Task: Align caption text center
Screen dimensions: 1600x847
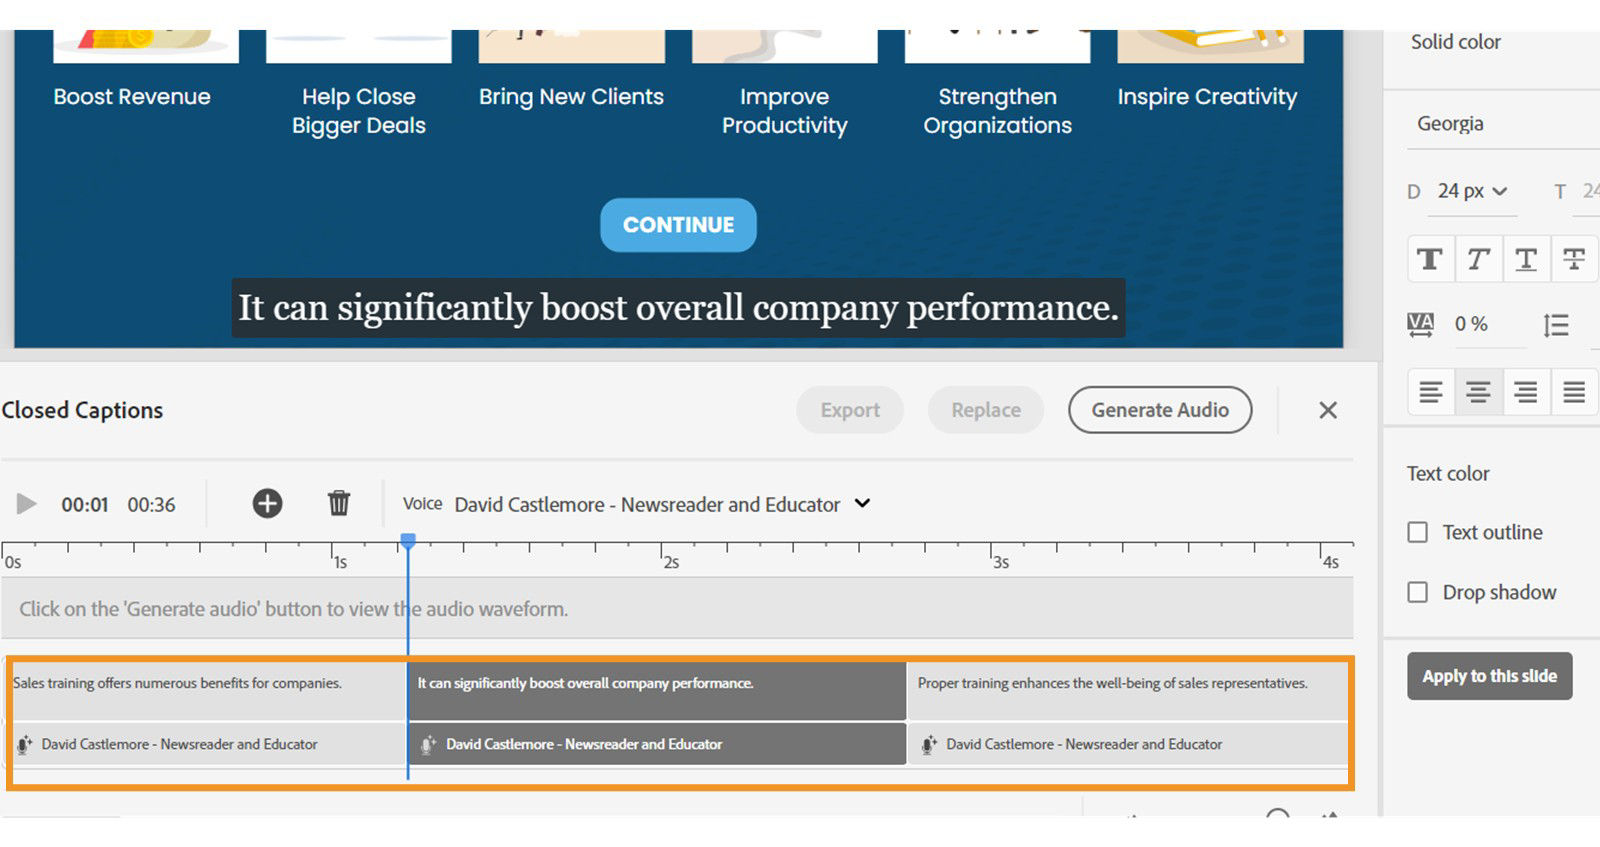Action: (x=1478, y=392)
